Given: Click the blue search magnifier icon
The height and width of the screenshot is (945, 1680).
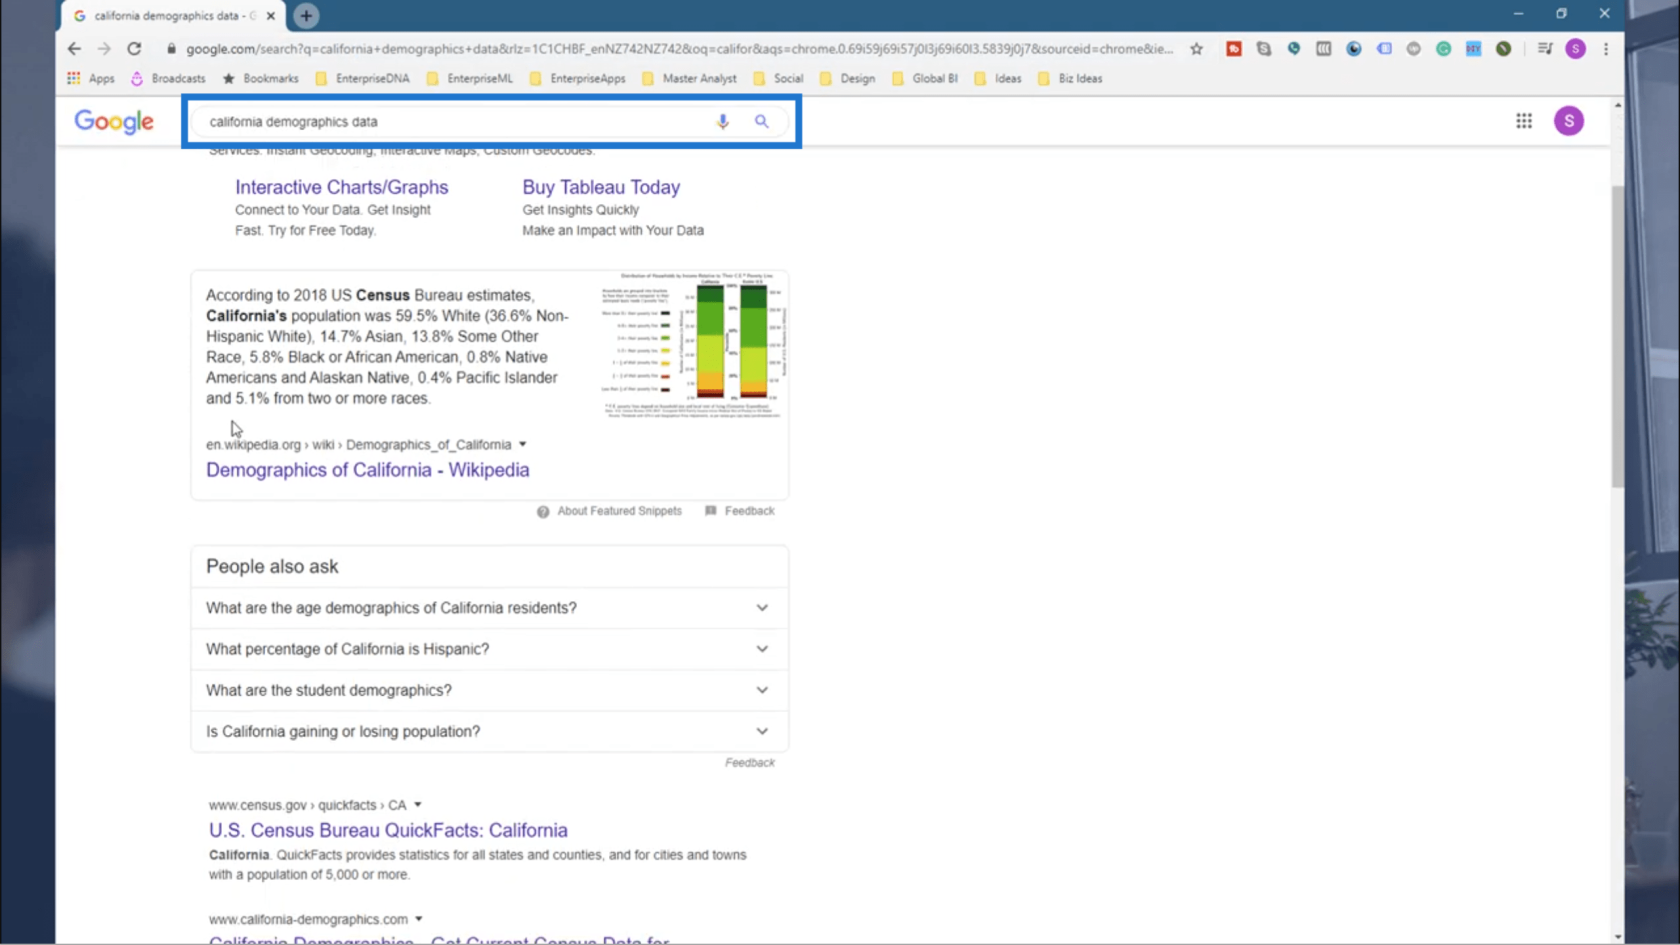Looking at the screenshot, I should 762,121.
